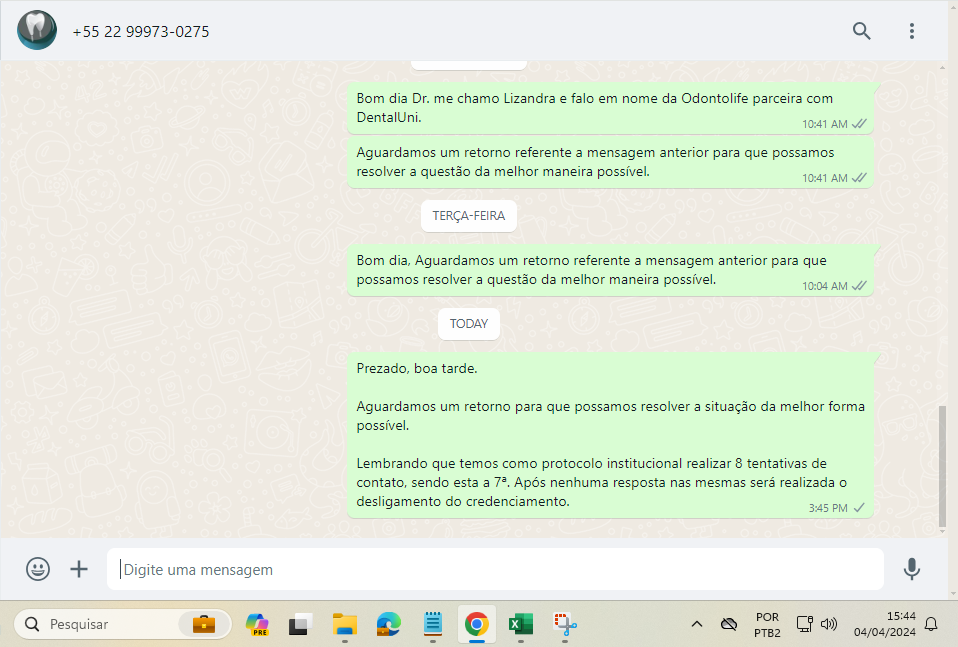The width and height of the screenshot is (958, 647).
Task: Open the volume speaker tray icon
Action: [x=828, y=624]
